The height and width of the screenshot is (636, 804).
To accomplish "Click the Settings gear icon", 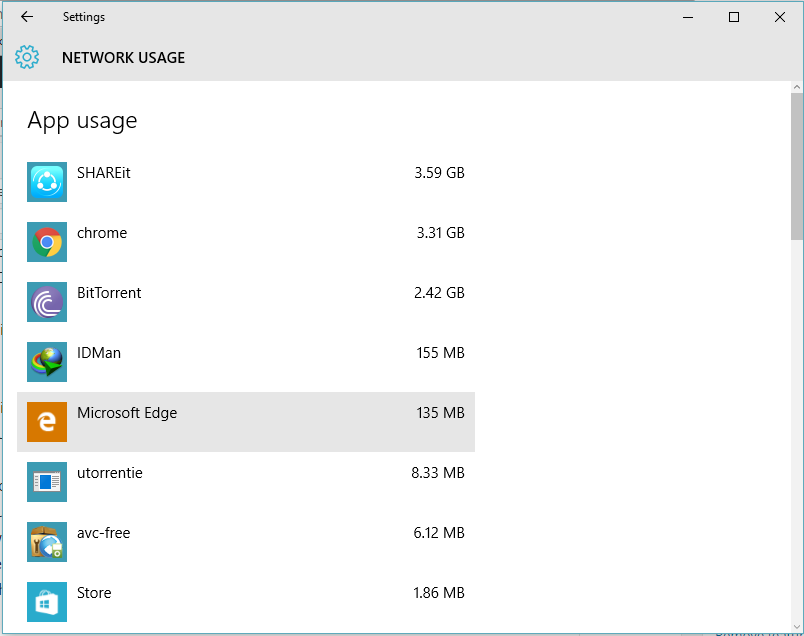I will click(x=27, y=57).
